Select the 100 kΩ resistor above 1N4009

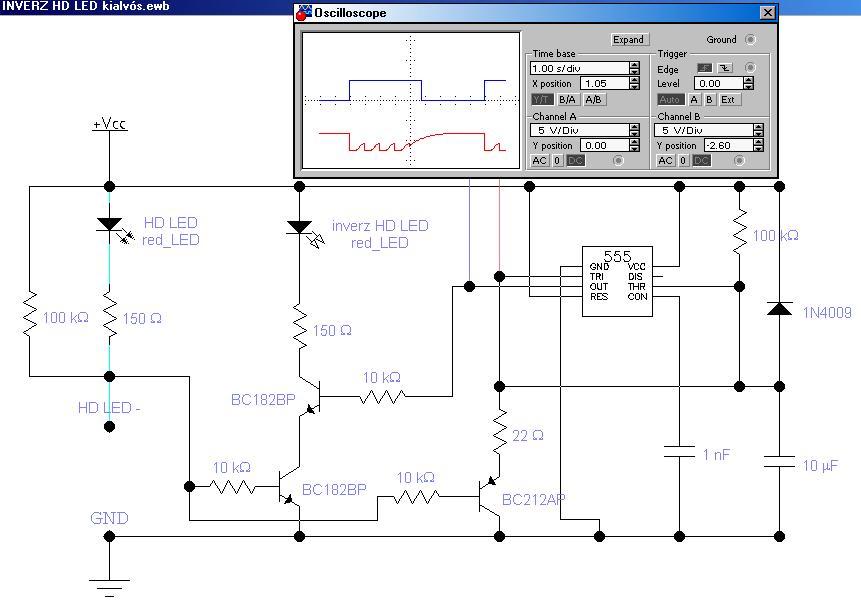tap(740, 232)
